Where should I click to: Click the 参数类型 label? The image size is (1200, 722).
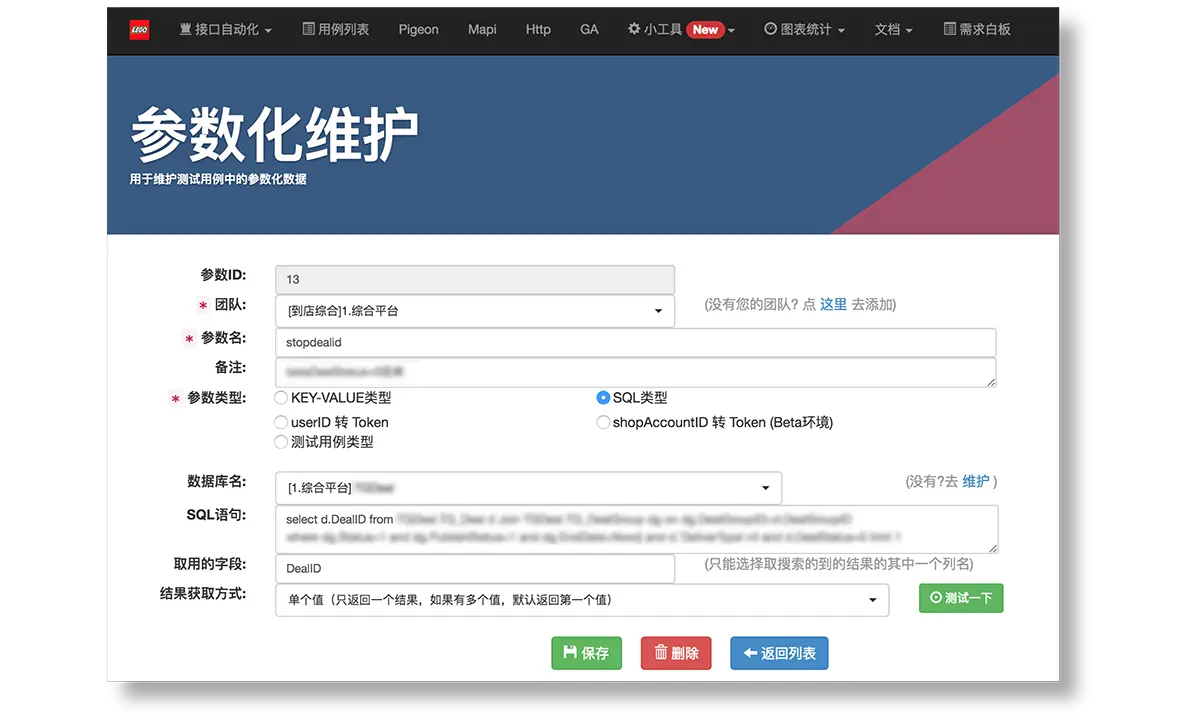point(217,398)
